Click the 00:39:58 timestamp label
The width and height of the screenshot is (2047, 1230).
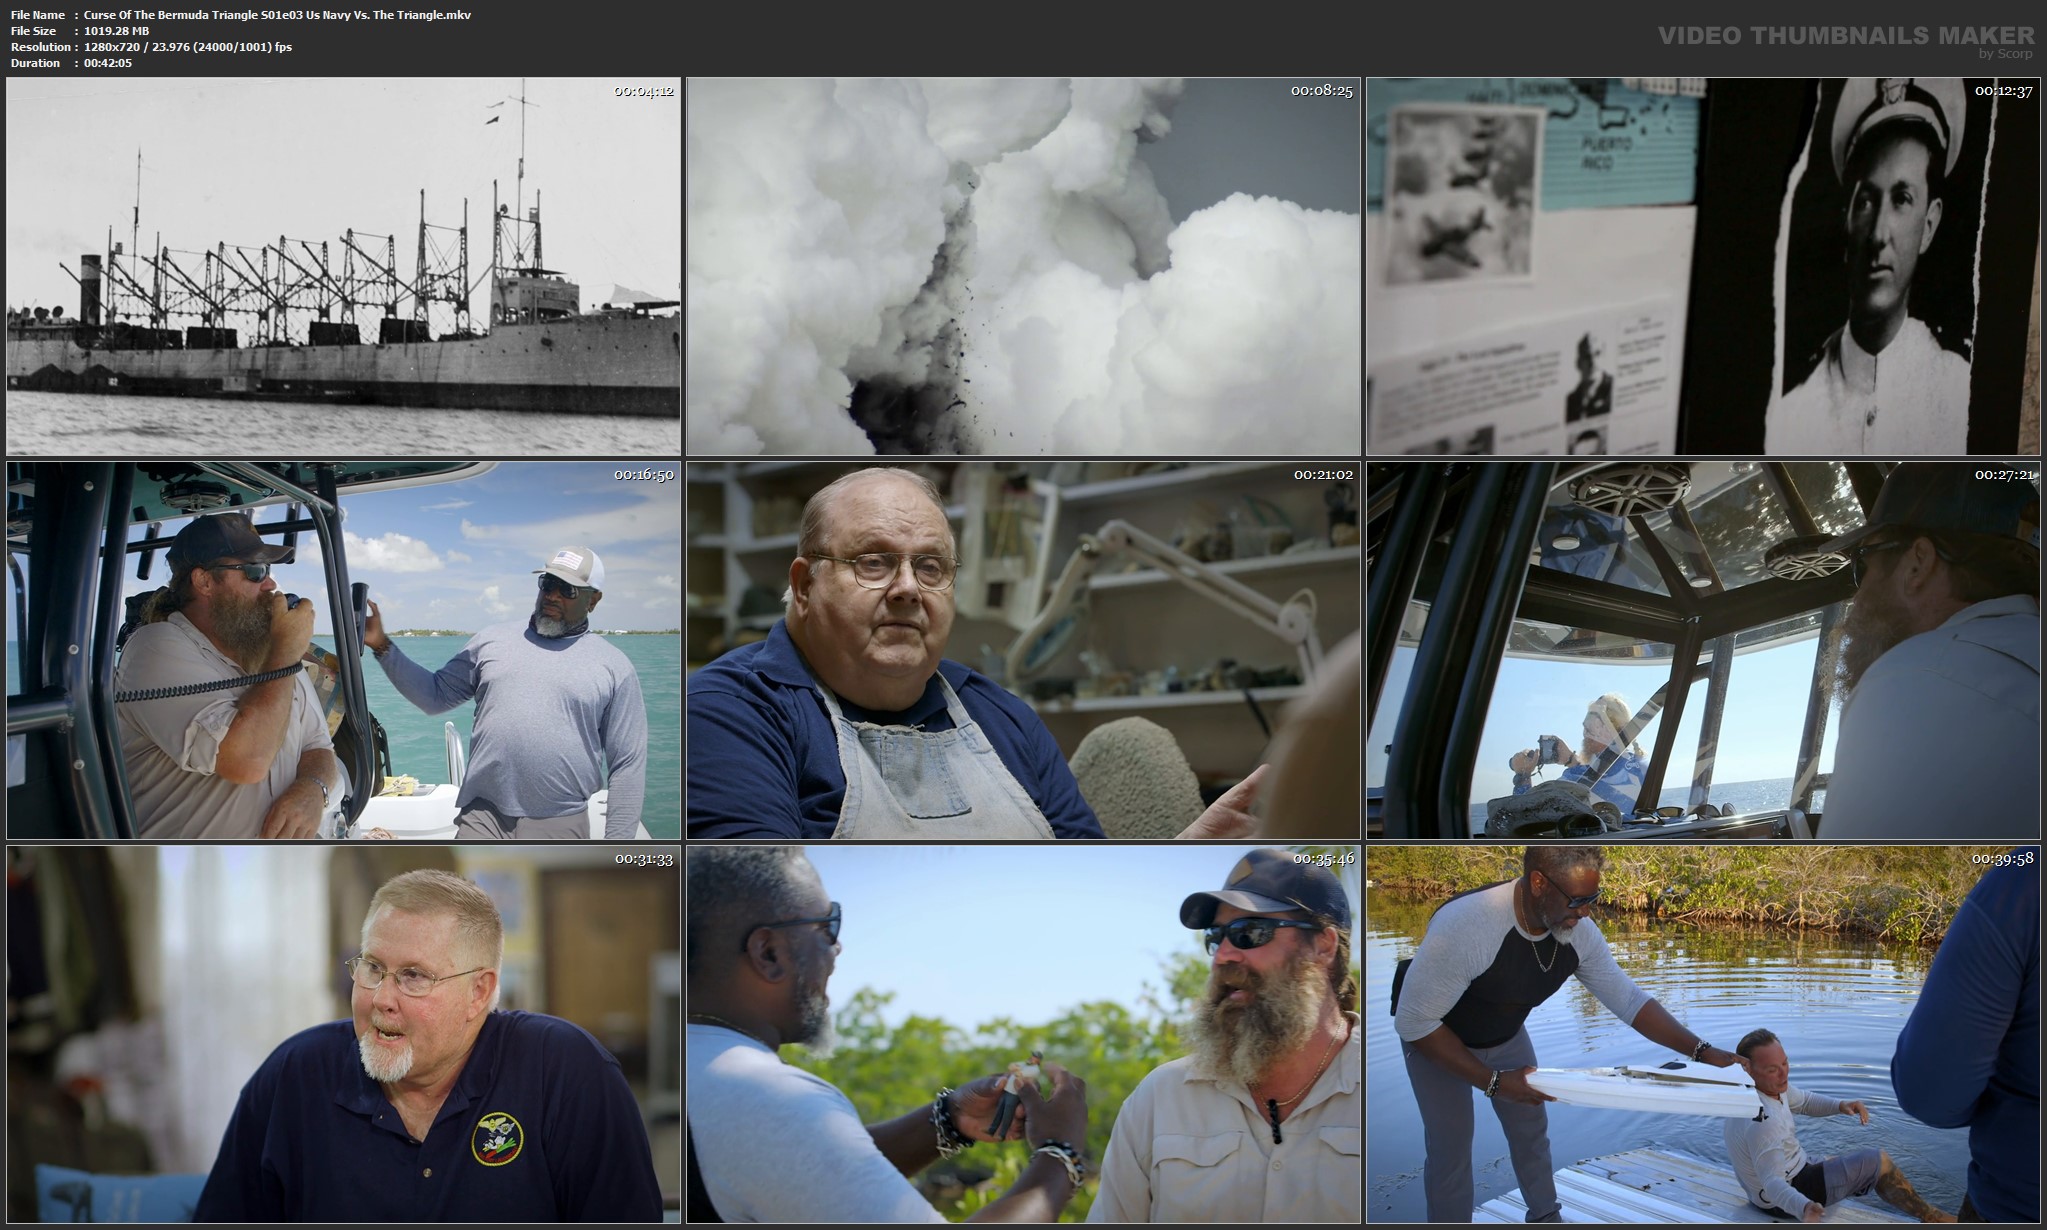pos(2002,859)
